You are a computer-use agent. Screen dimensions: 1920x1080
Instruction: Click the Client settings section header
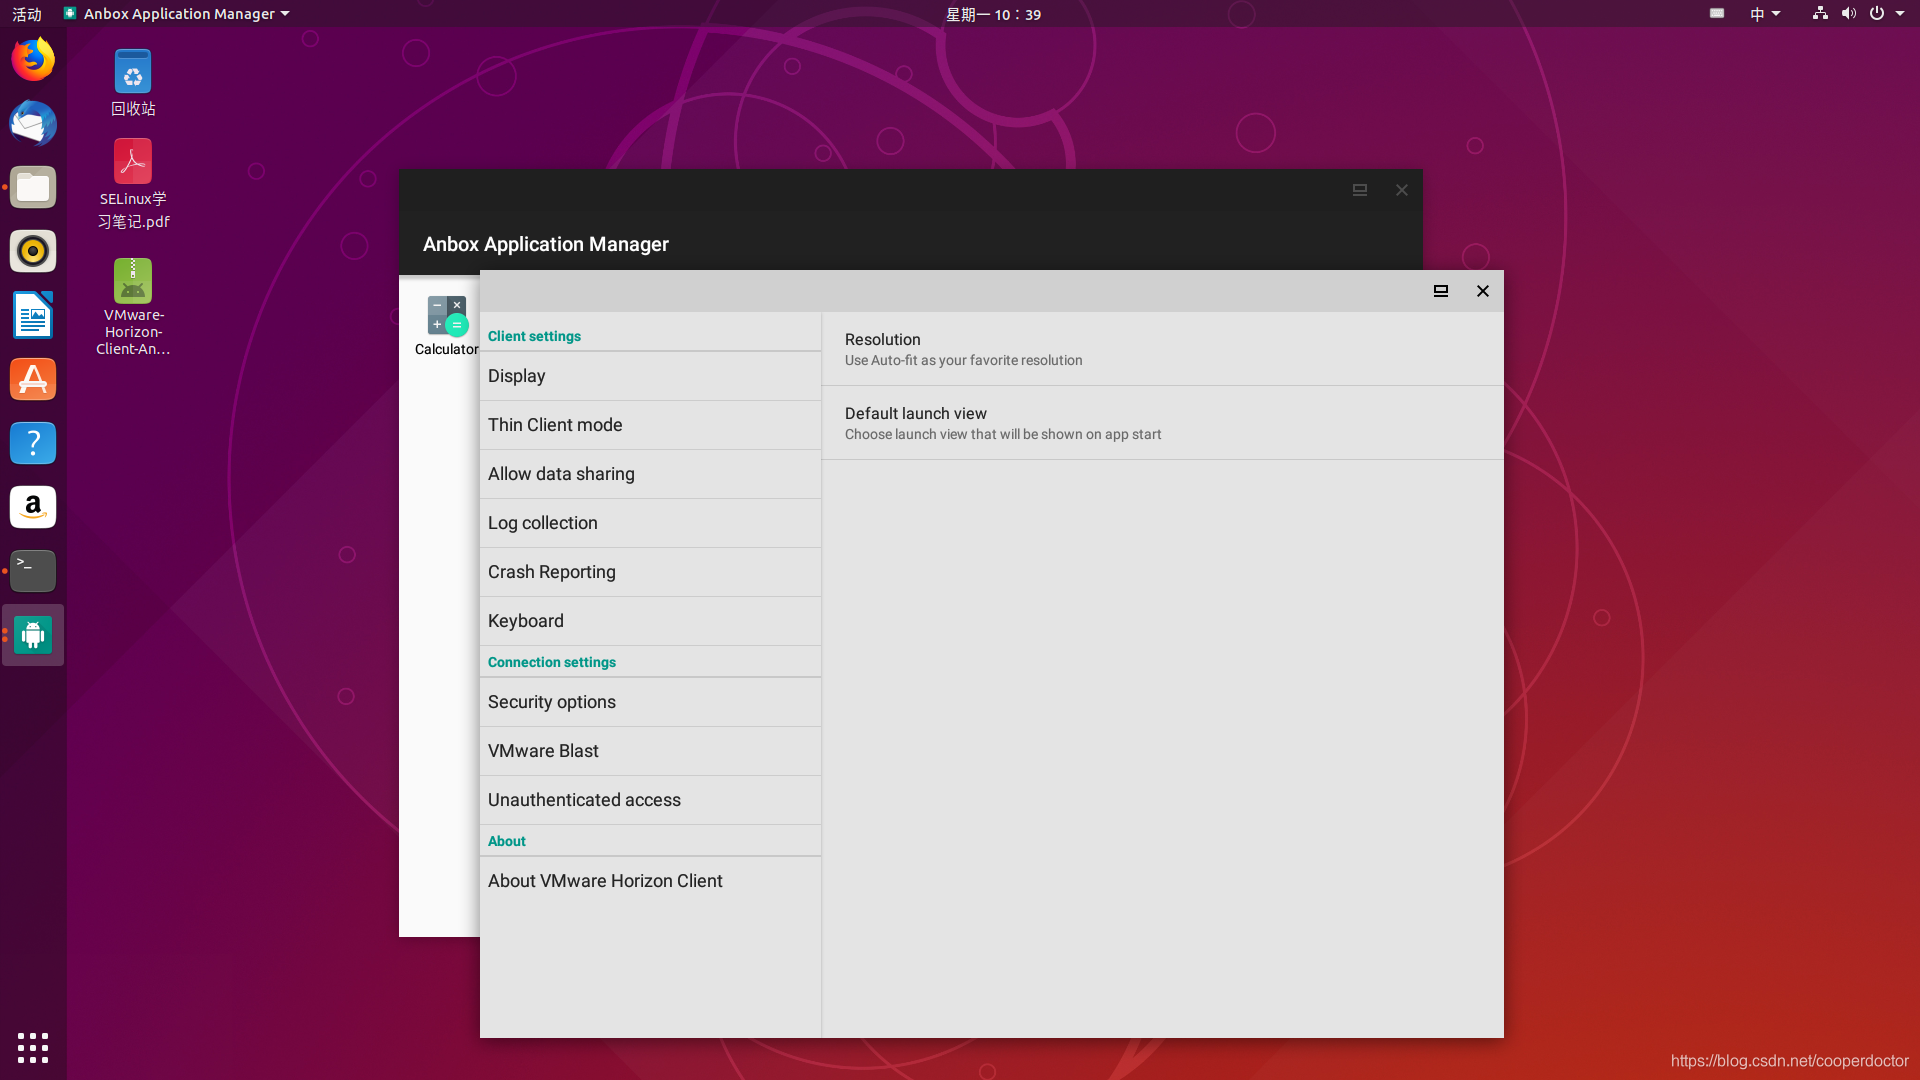[534, 336]
